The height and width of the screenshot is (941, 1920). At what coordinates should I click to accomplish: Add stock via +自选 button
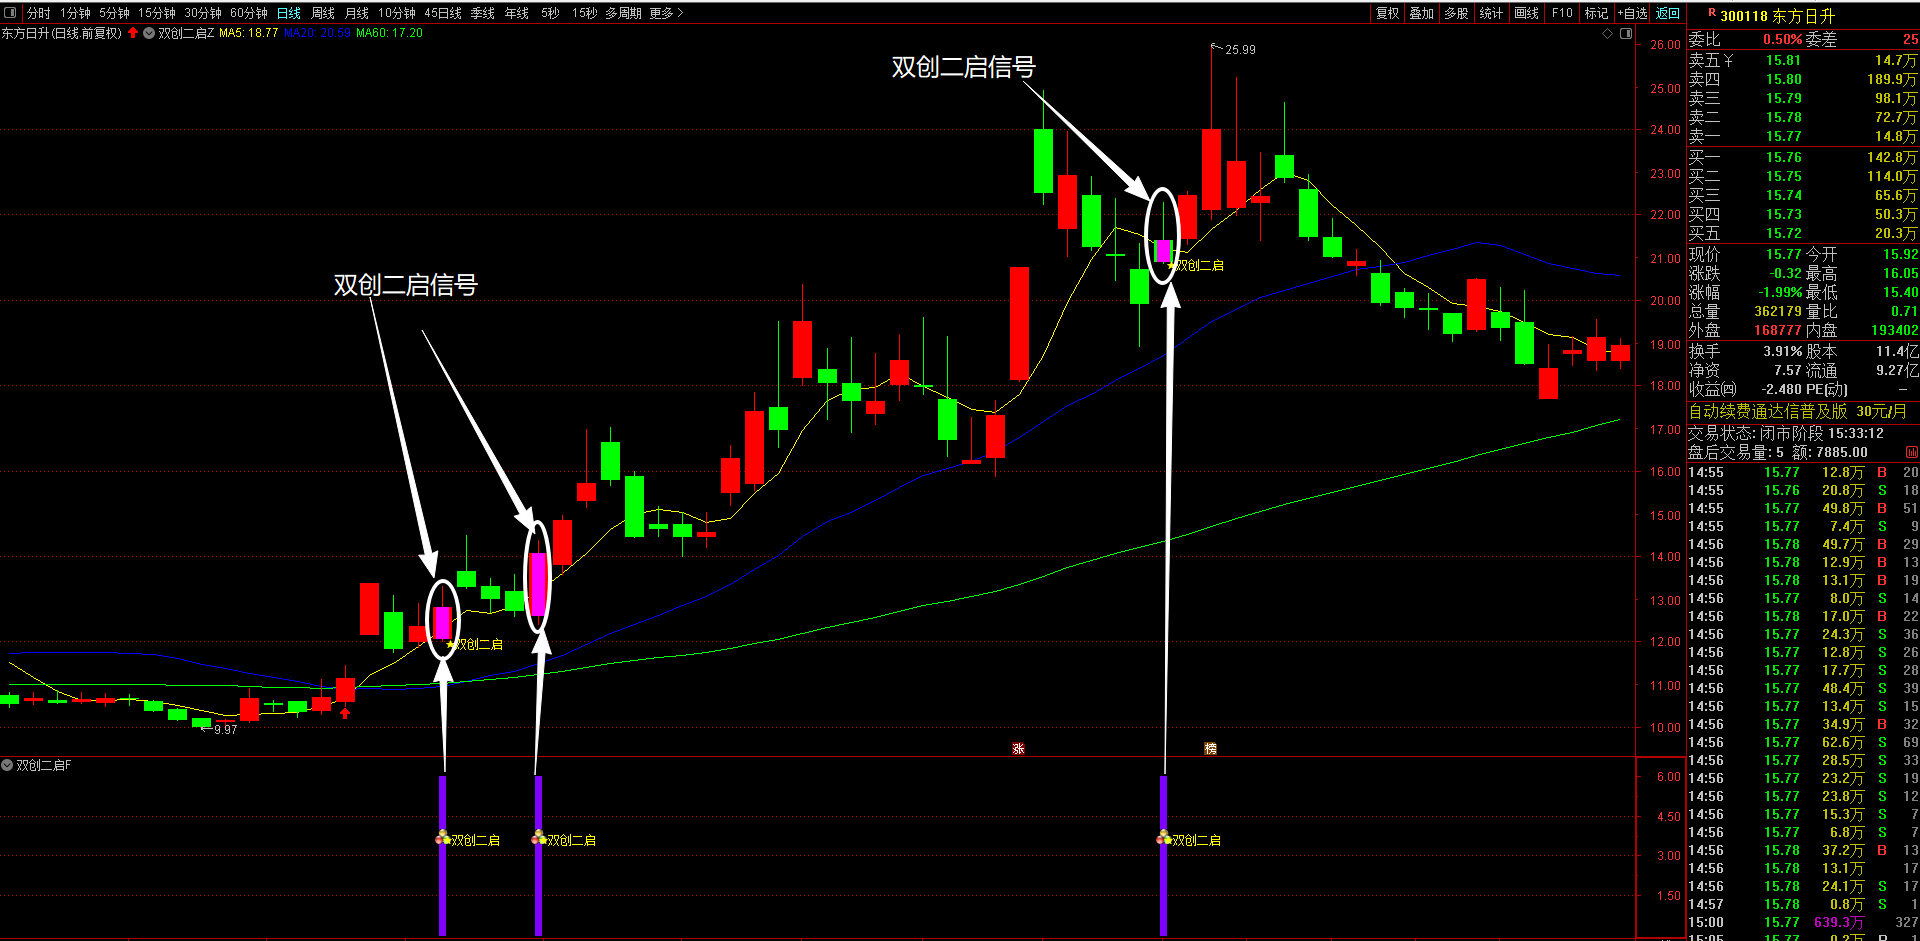1632,13
